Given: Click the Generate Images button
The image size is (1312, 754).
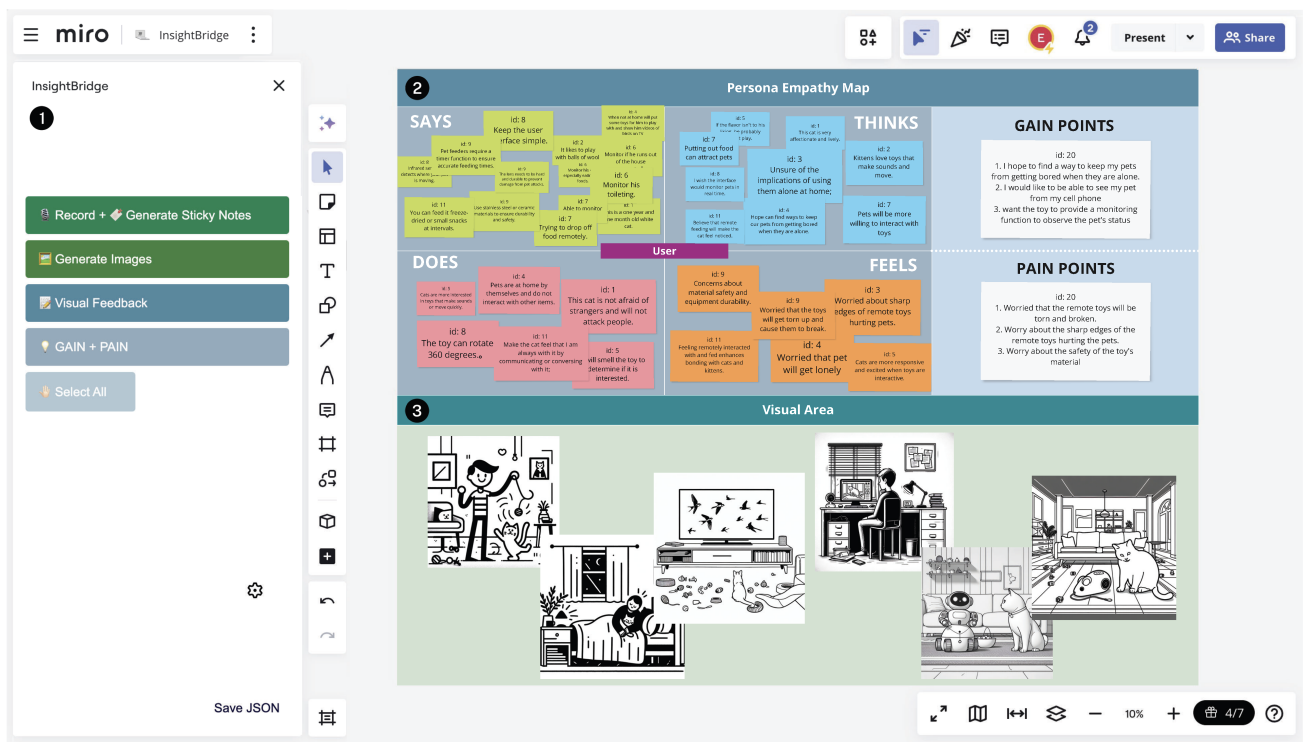Looking at the screenshot, I should [157, 259].
